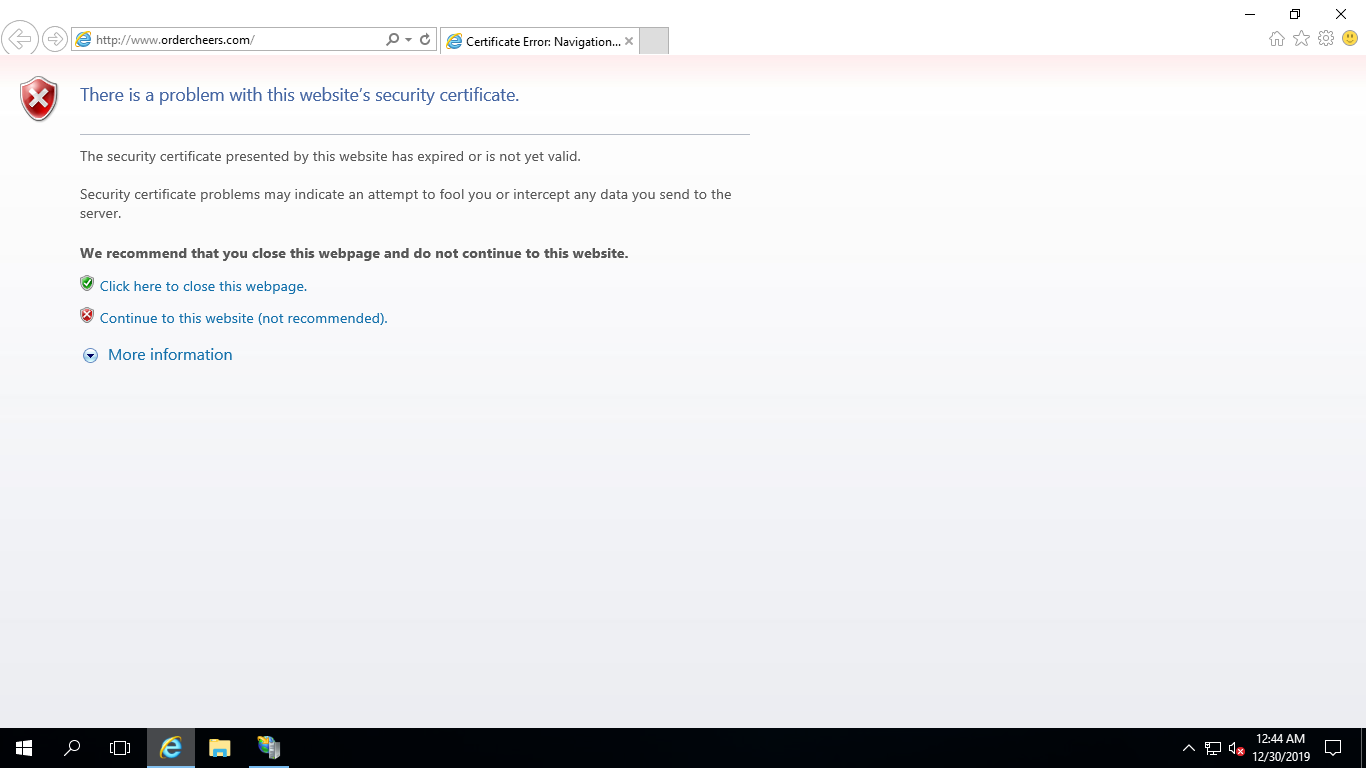The height and width of the screenshot is (768, 1366).
Task: Toggle the muted volume speaker icon
Action: point(1236,748)
